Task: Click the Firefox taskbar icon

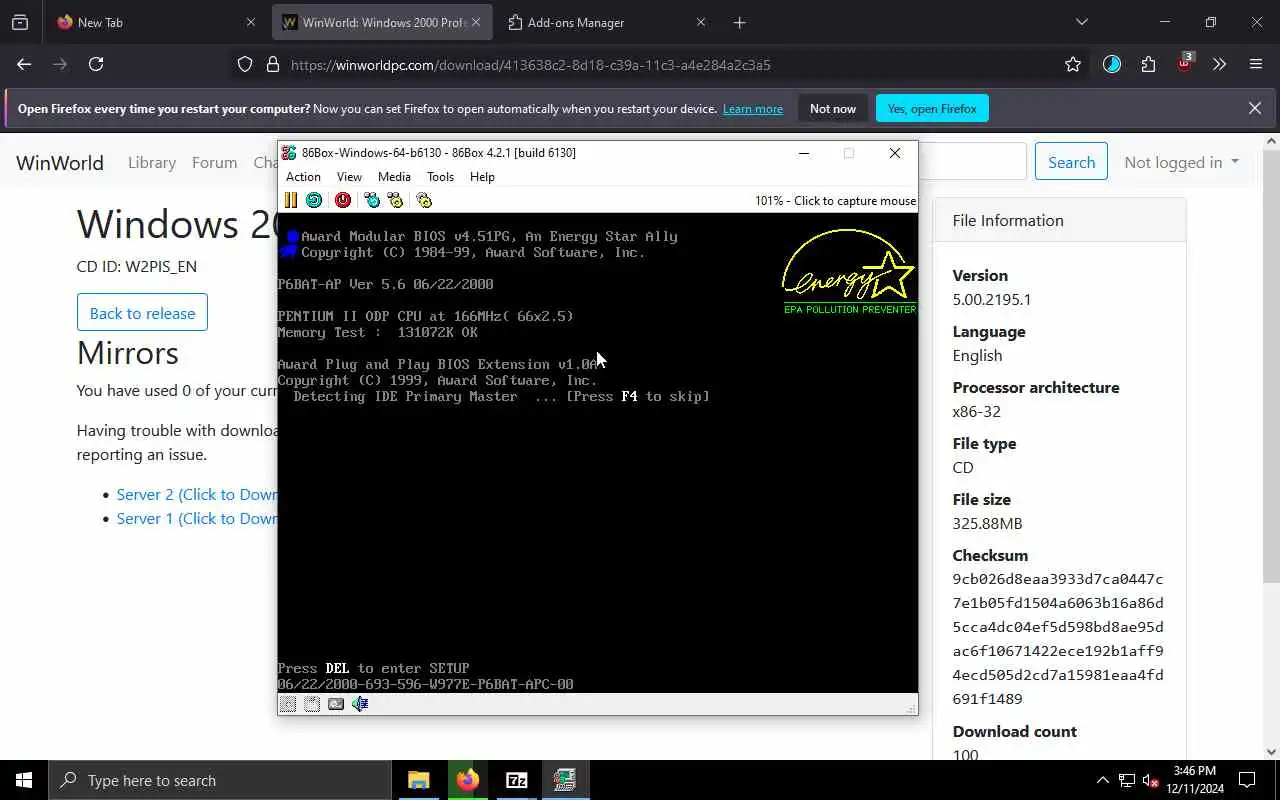Action: (468, 780)
